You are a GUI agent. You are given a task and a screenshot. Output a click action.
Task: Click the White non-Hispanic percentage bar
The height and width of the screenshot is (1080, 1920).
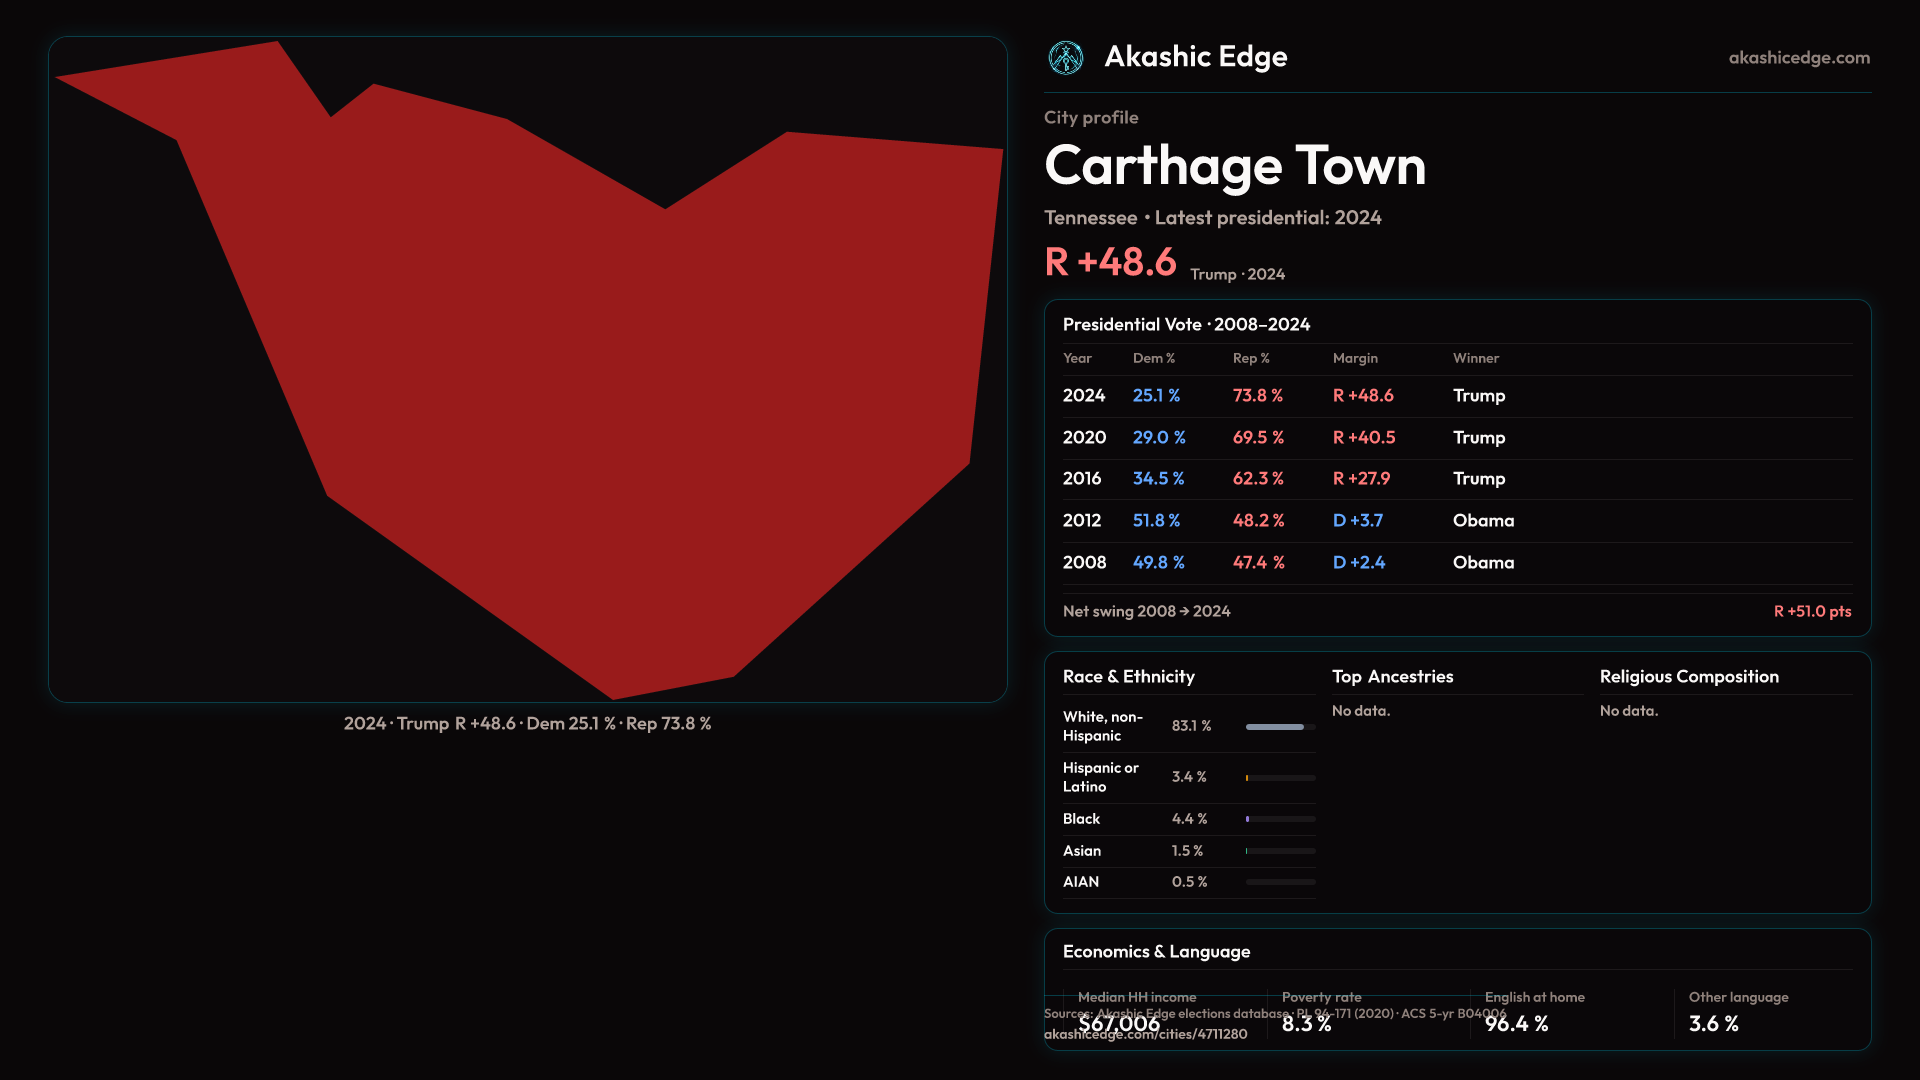[1279, 727]
